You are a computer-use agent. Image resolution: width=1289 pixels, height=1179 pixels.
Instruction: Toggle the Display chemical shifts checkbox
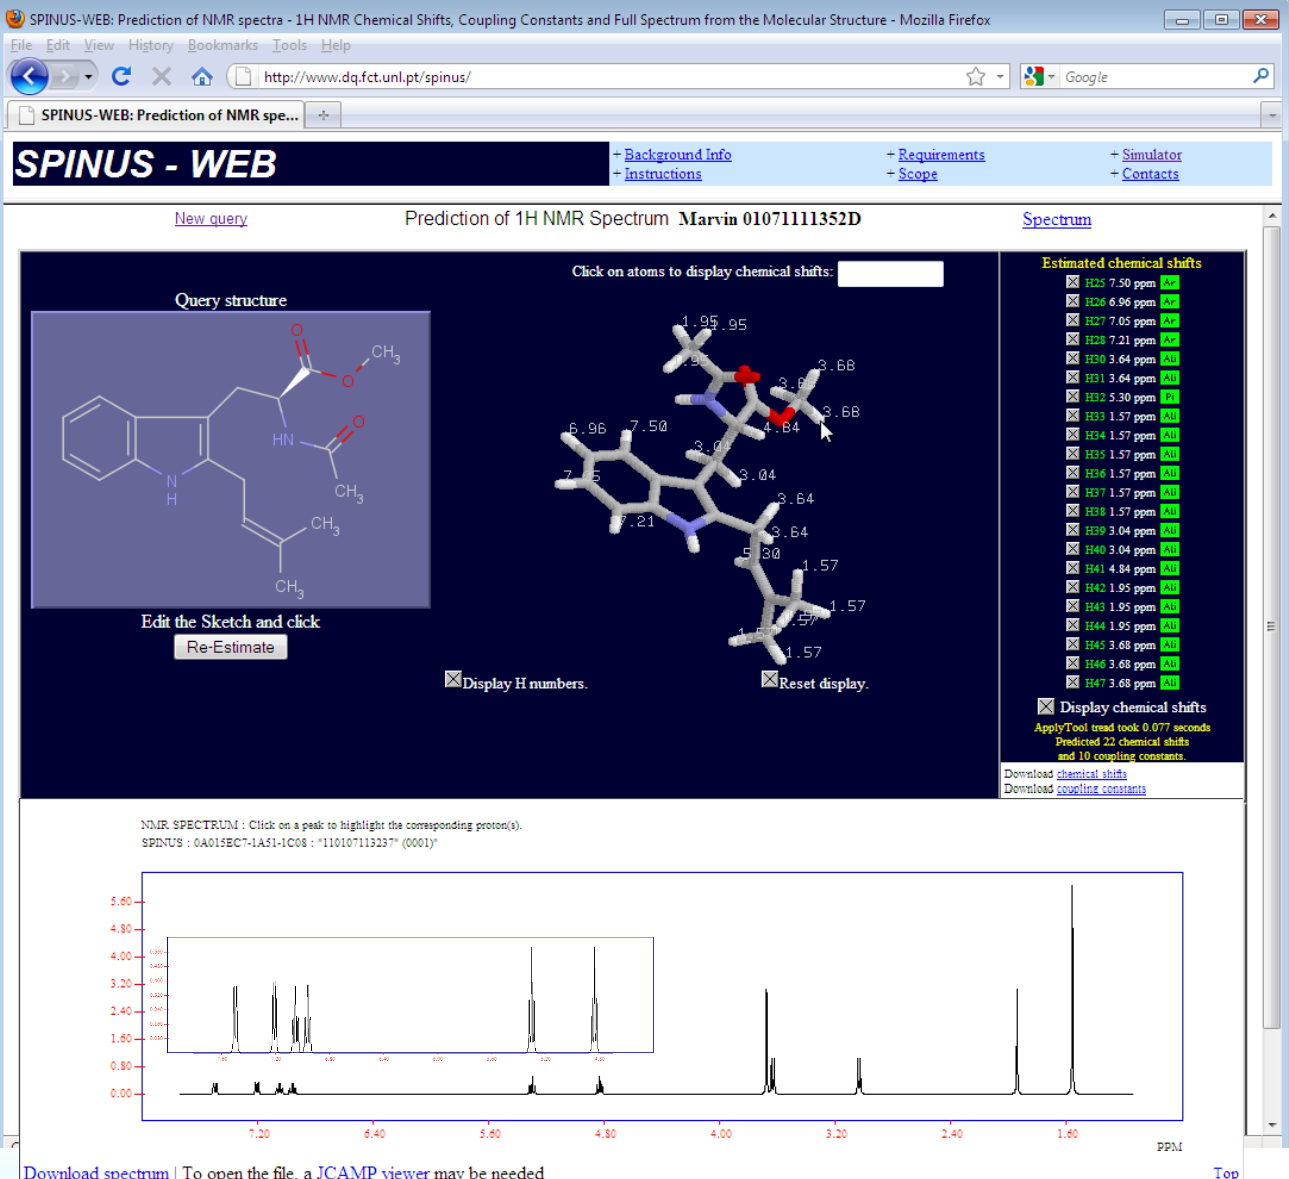[1046, 707]
